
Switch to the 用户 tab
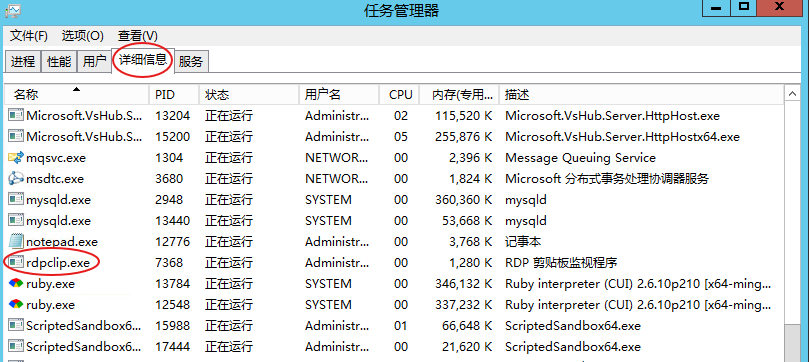(x=94, y=62)
